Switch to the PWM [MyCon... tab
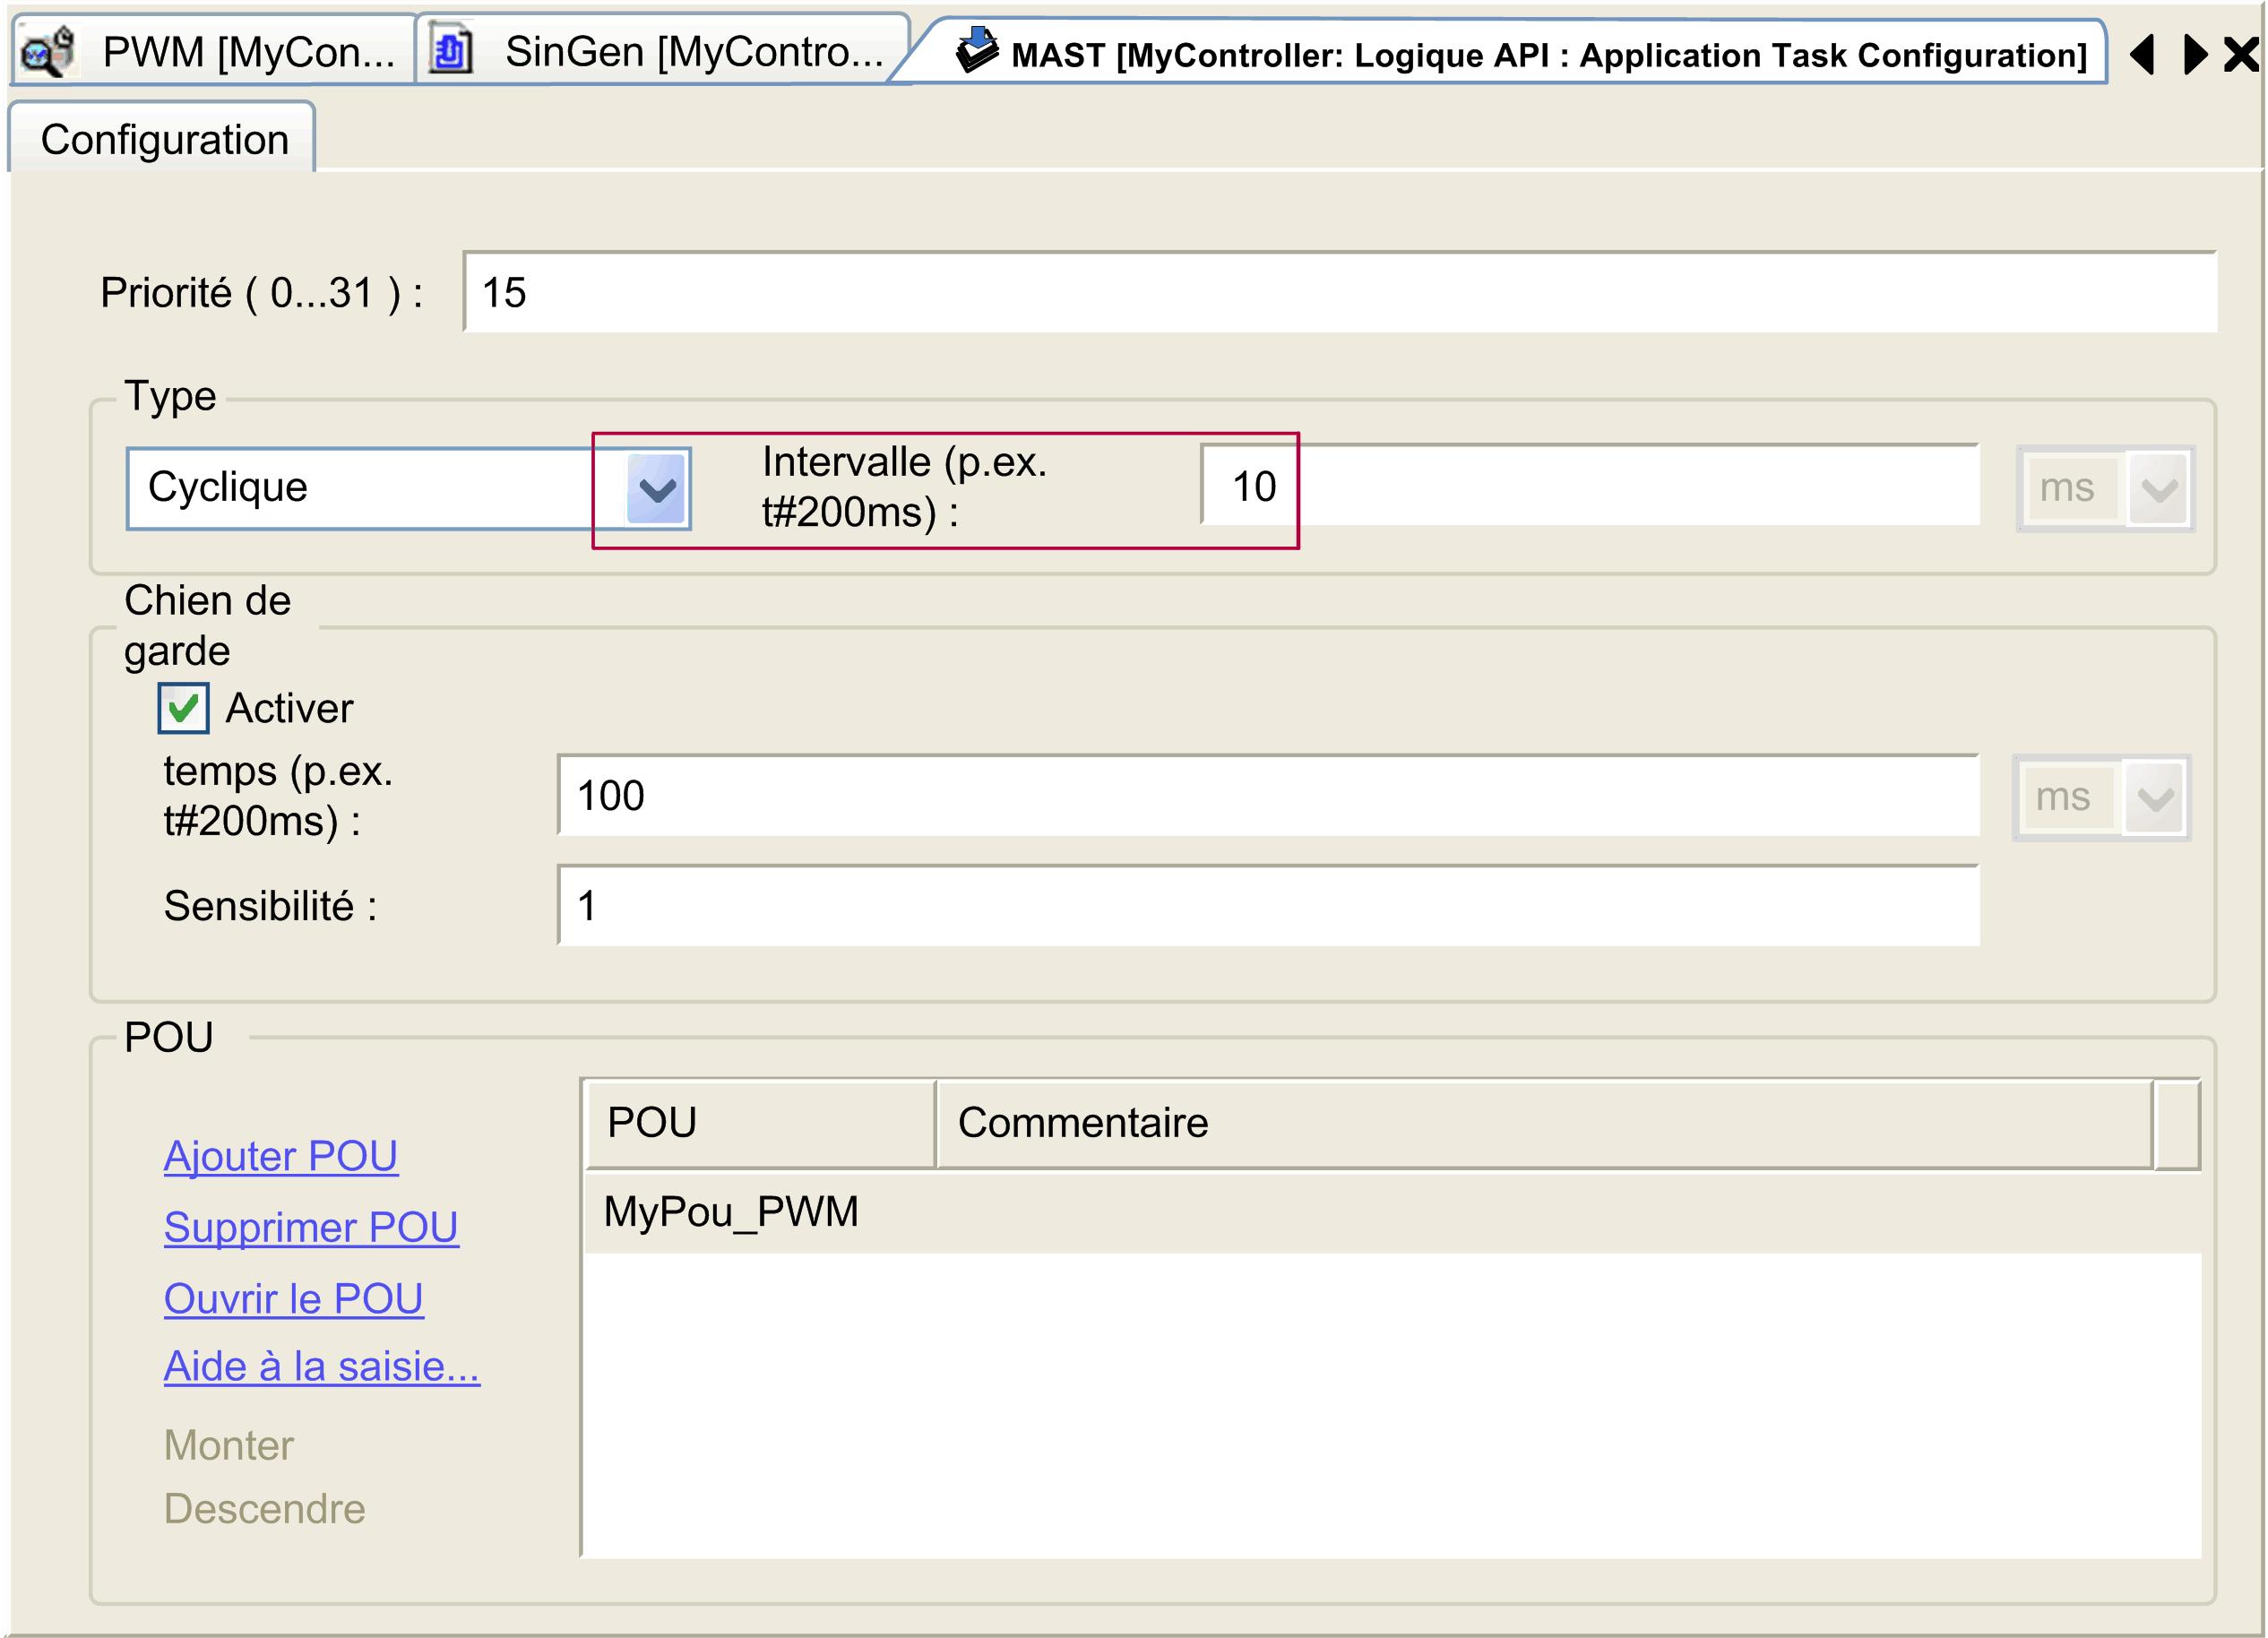2268x1638 pixels. (212, 51)
